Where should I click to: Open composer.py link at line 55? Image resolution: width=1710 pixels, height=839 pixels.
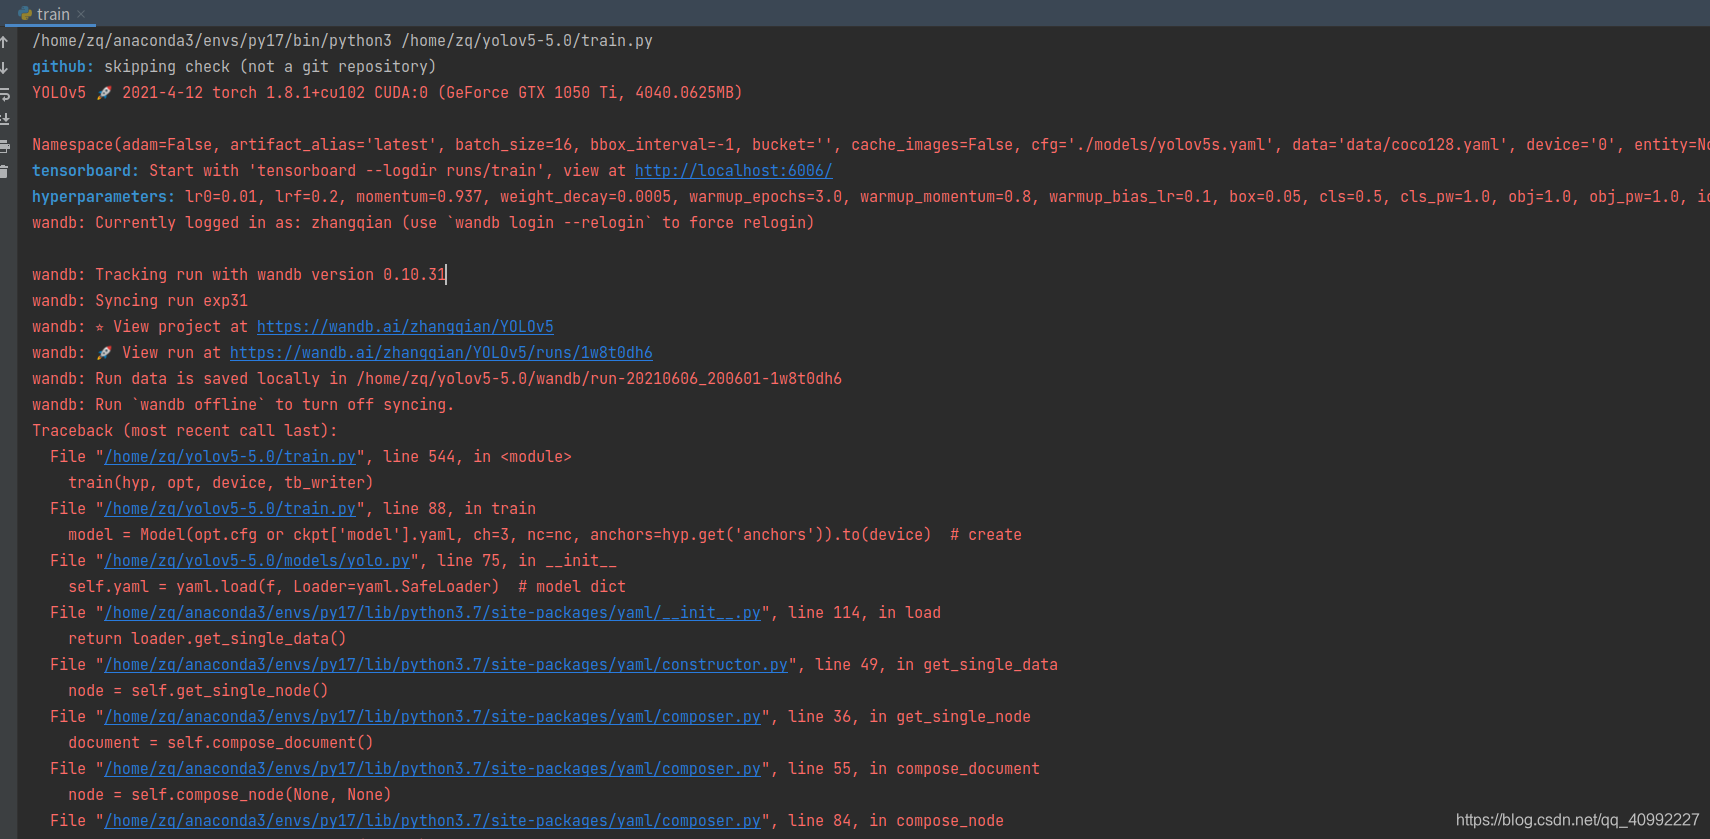(432, 769)
